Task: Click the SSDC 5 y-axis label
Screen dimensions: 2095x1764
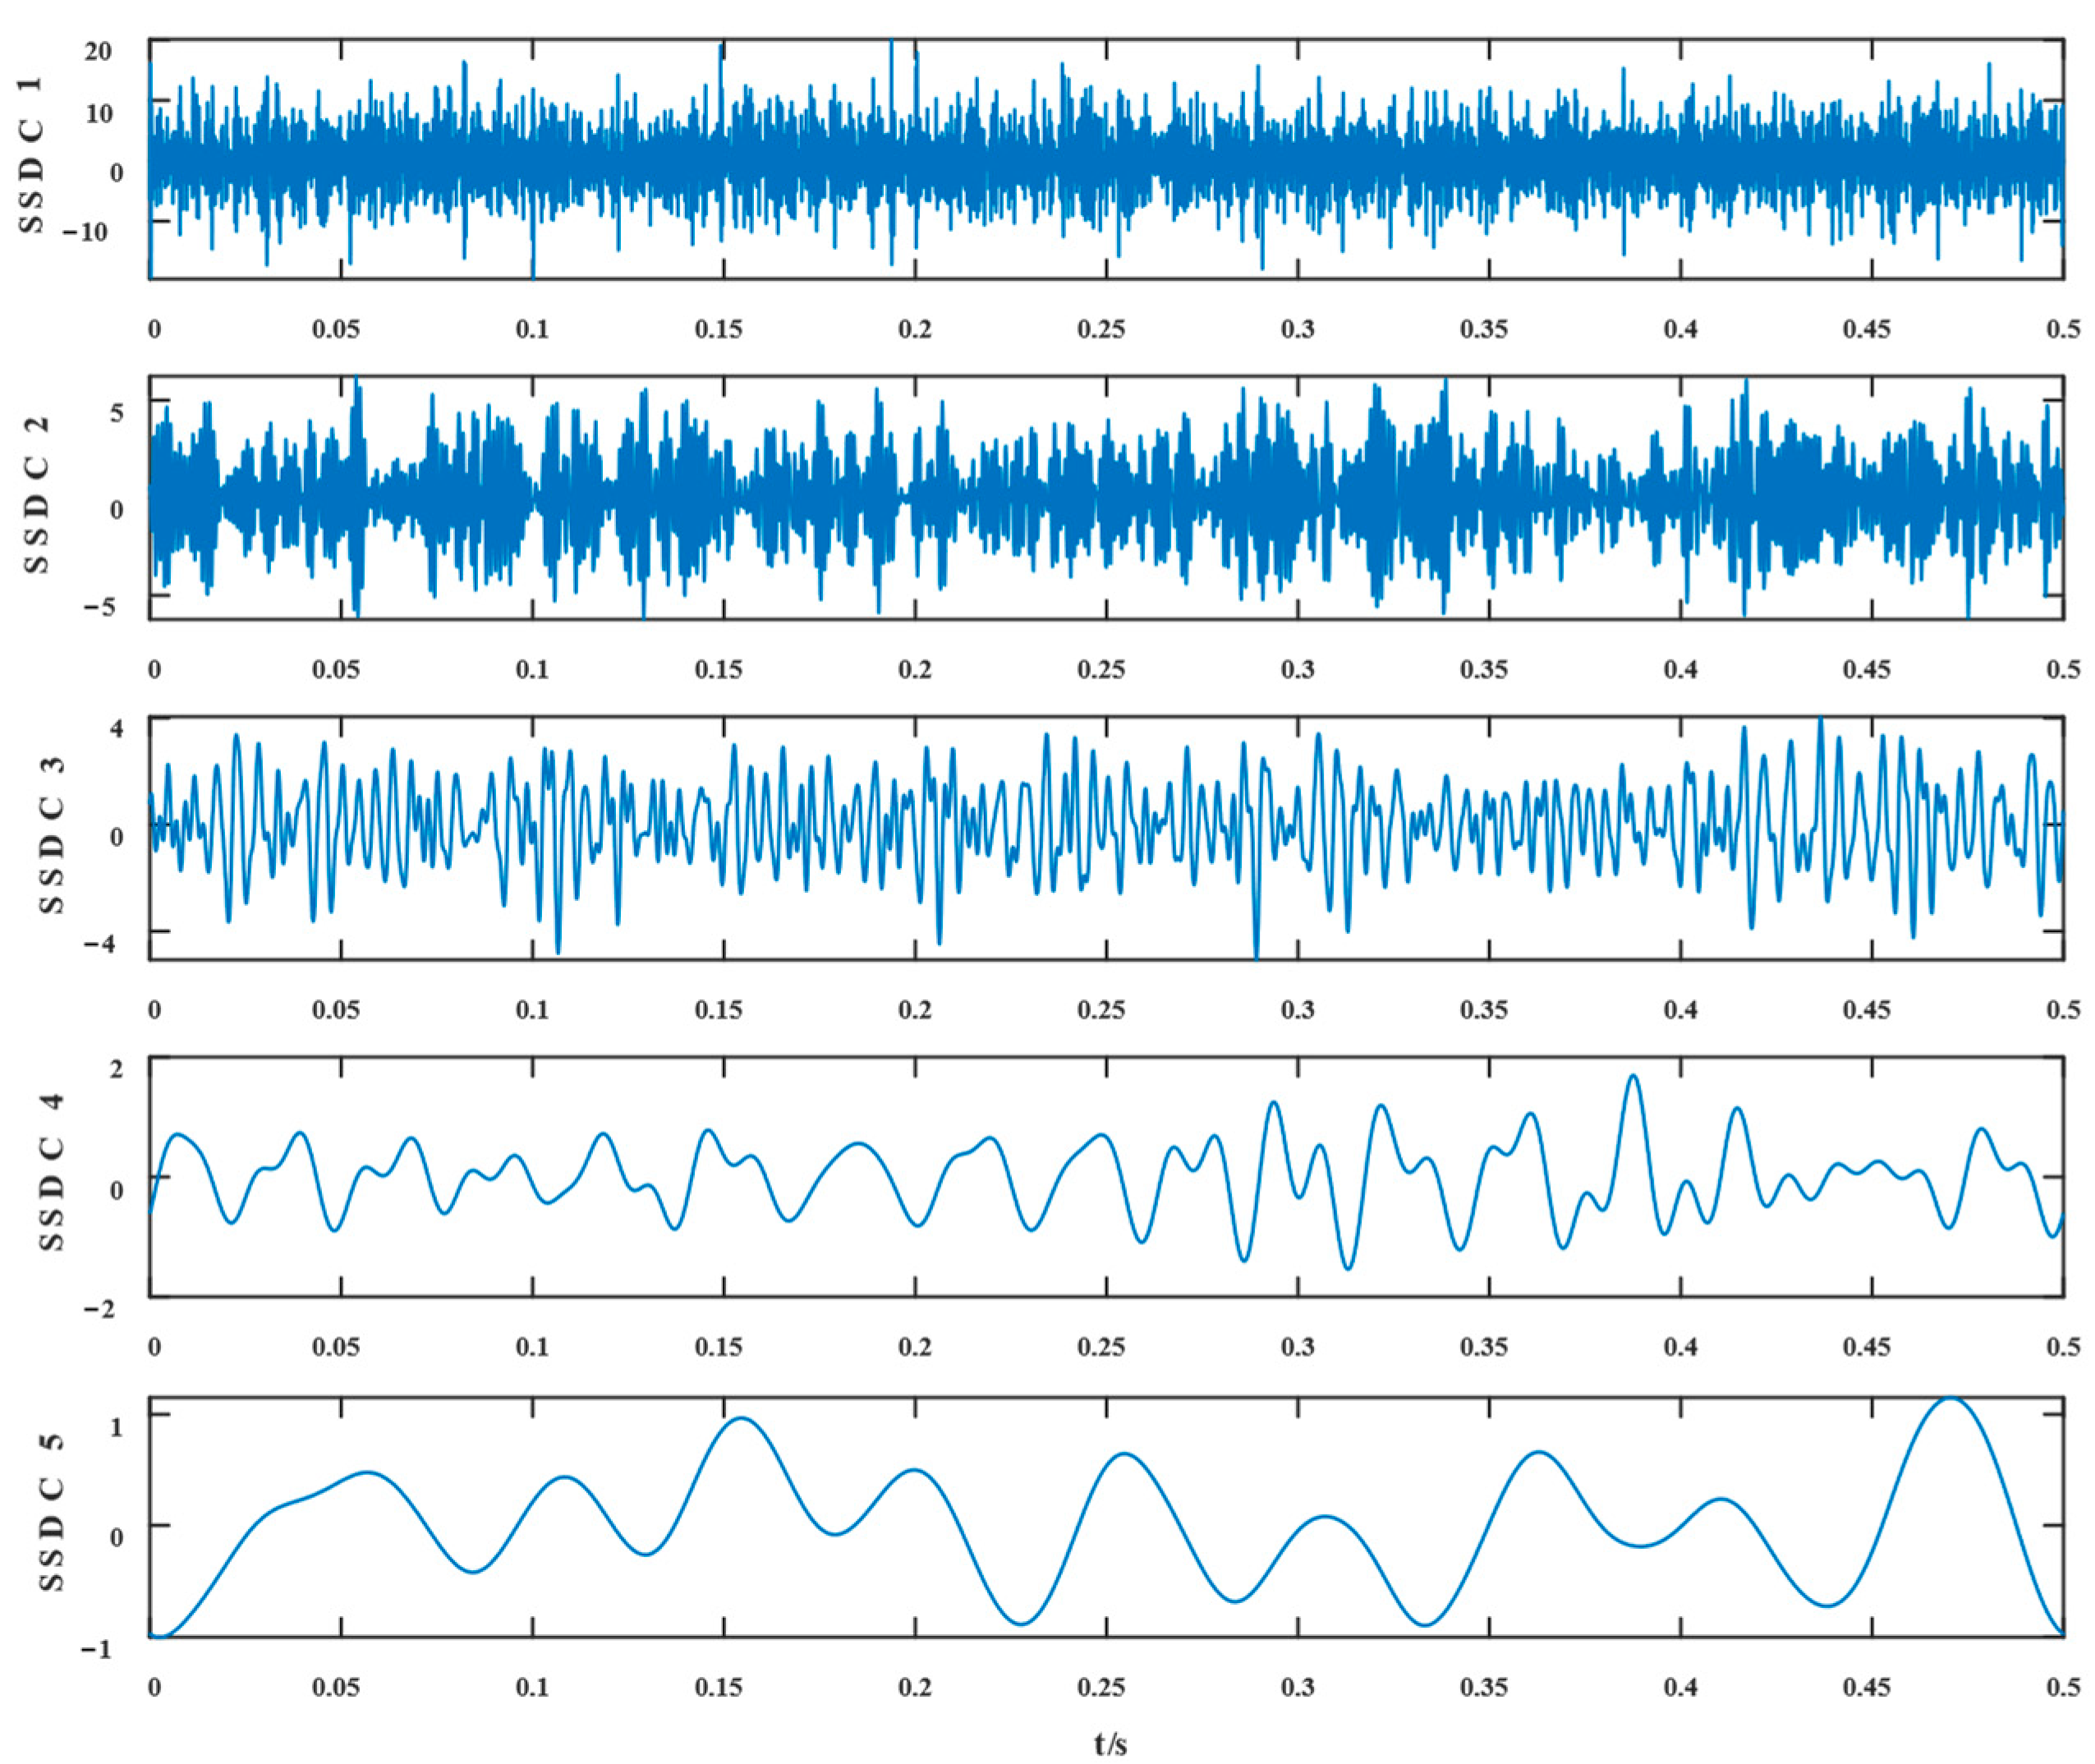Action: (x=50, y=1512)
